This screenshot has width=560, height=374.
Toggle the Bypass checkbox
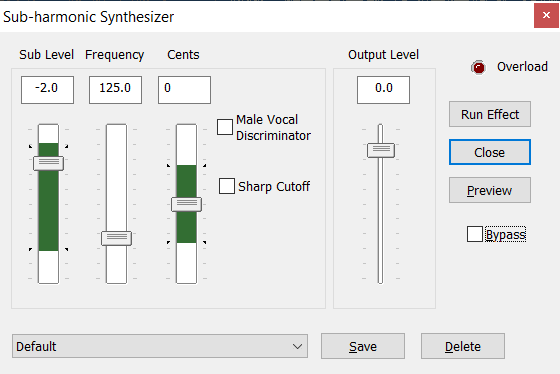[475, 234]
